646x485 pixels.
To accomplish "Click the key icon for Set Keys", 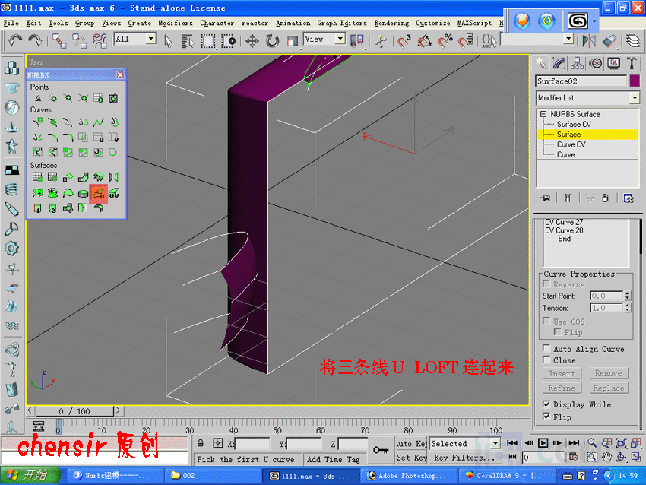I will click(x=380, y=450).
